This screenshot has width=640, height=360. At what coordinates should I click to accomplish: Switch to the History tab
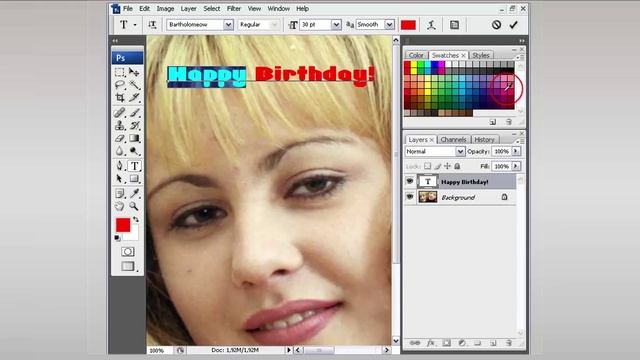(x=484, y=140)
